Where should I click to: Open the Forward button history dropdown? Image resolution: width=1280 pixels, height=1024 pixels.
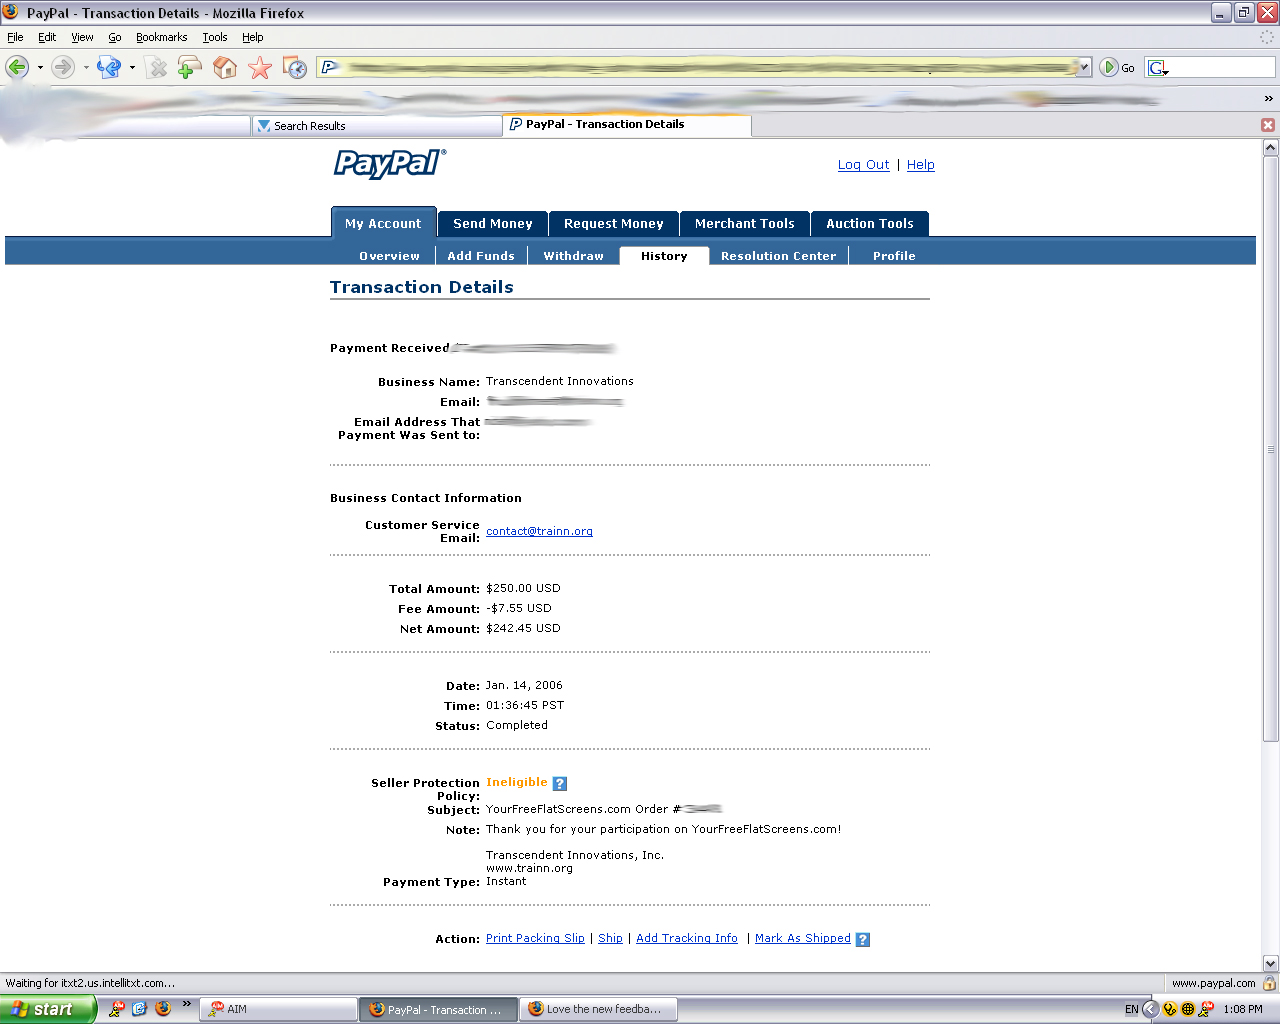click(86, 68)
